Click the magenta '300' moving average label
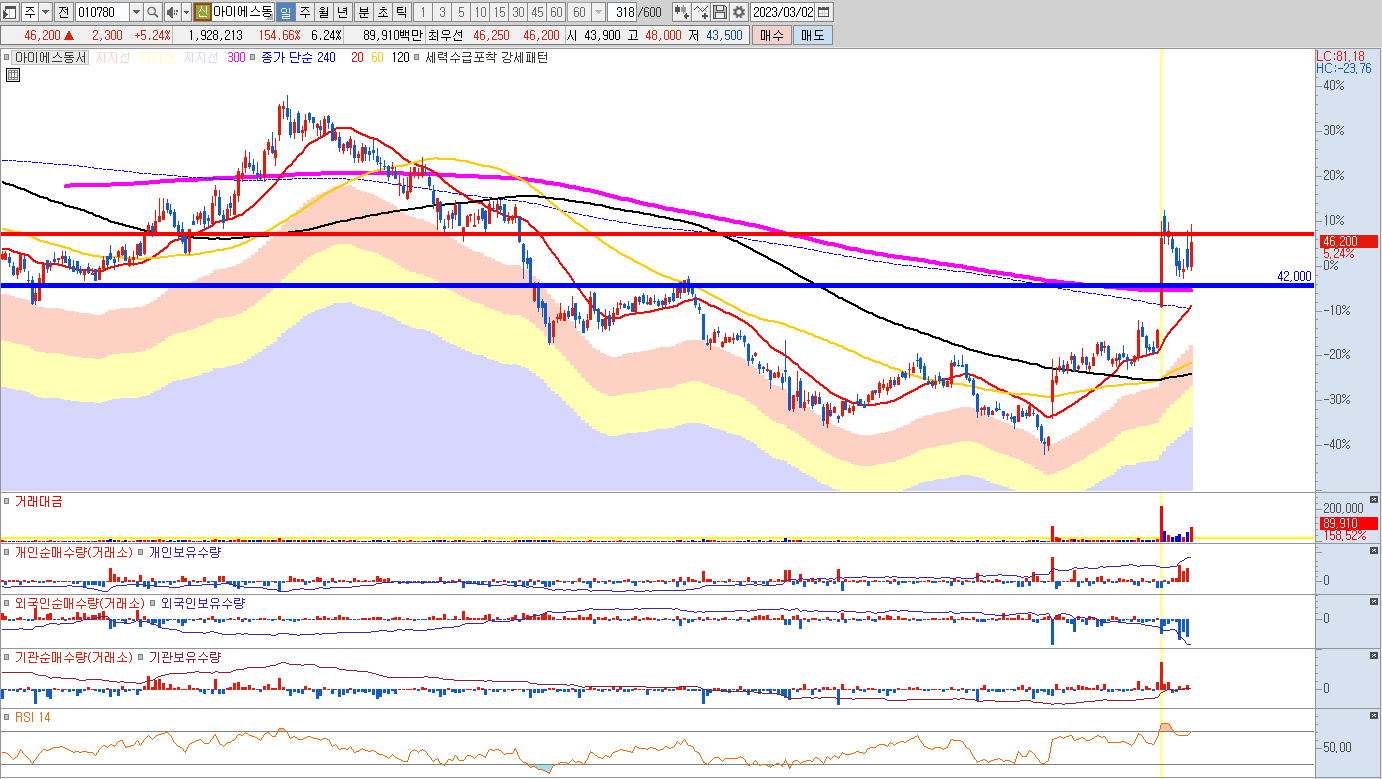The width and height of the screenshot is (1382, 779). point(236,58)
